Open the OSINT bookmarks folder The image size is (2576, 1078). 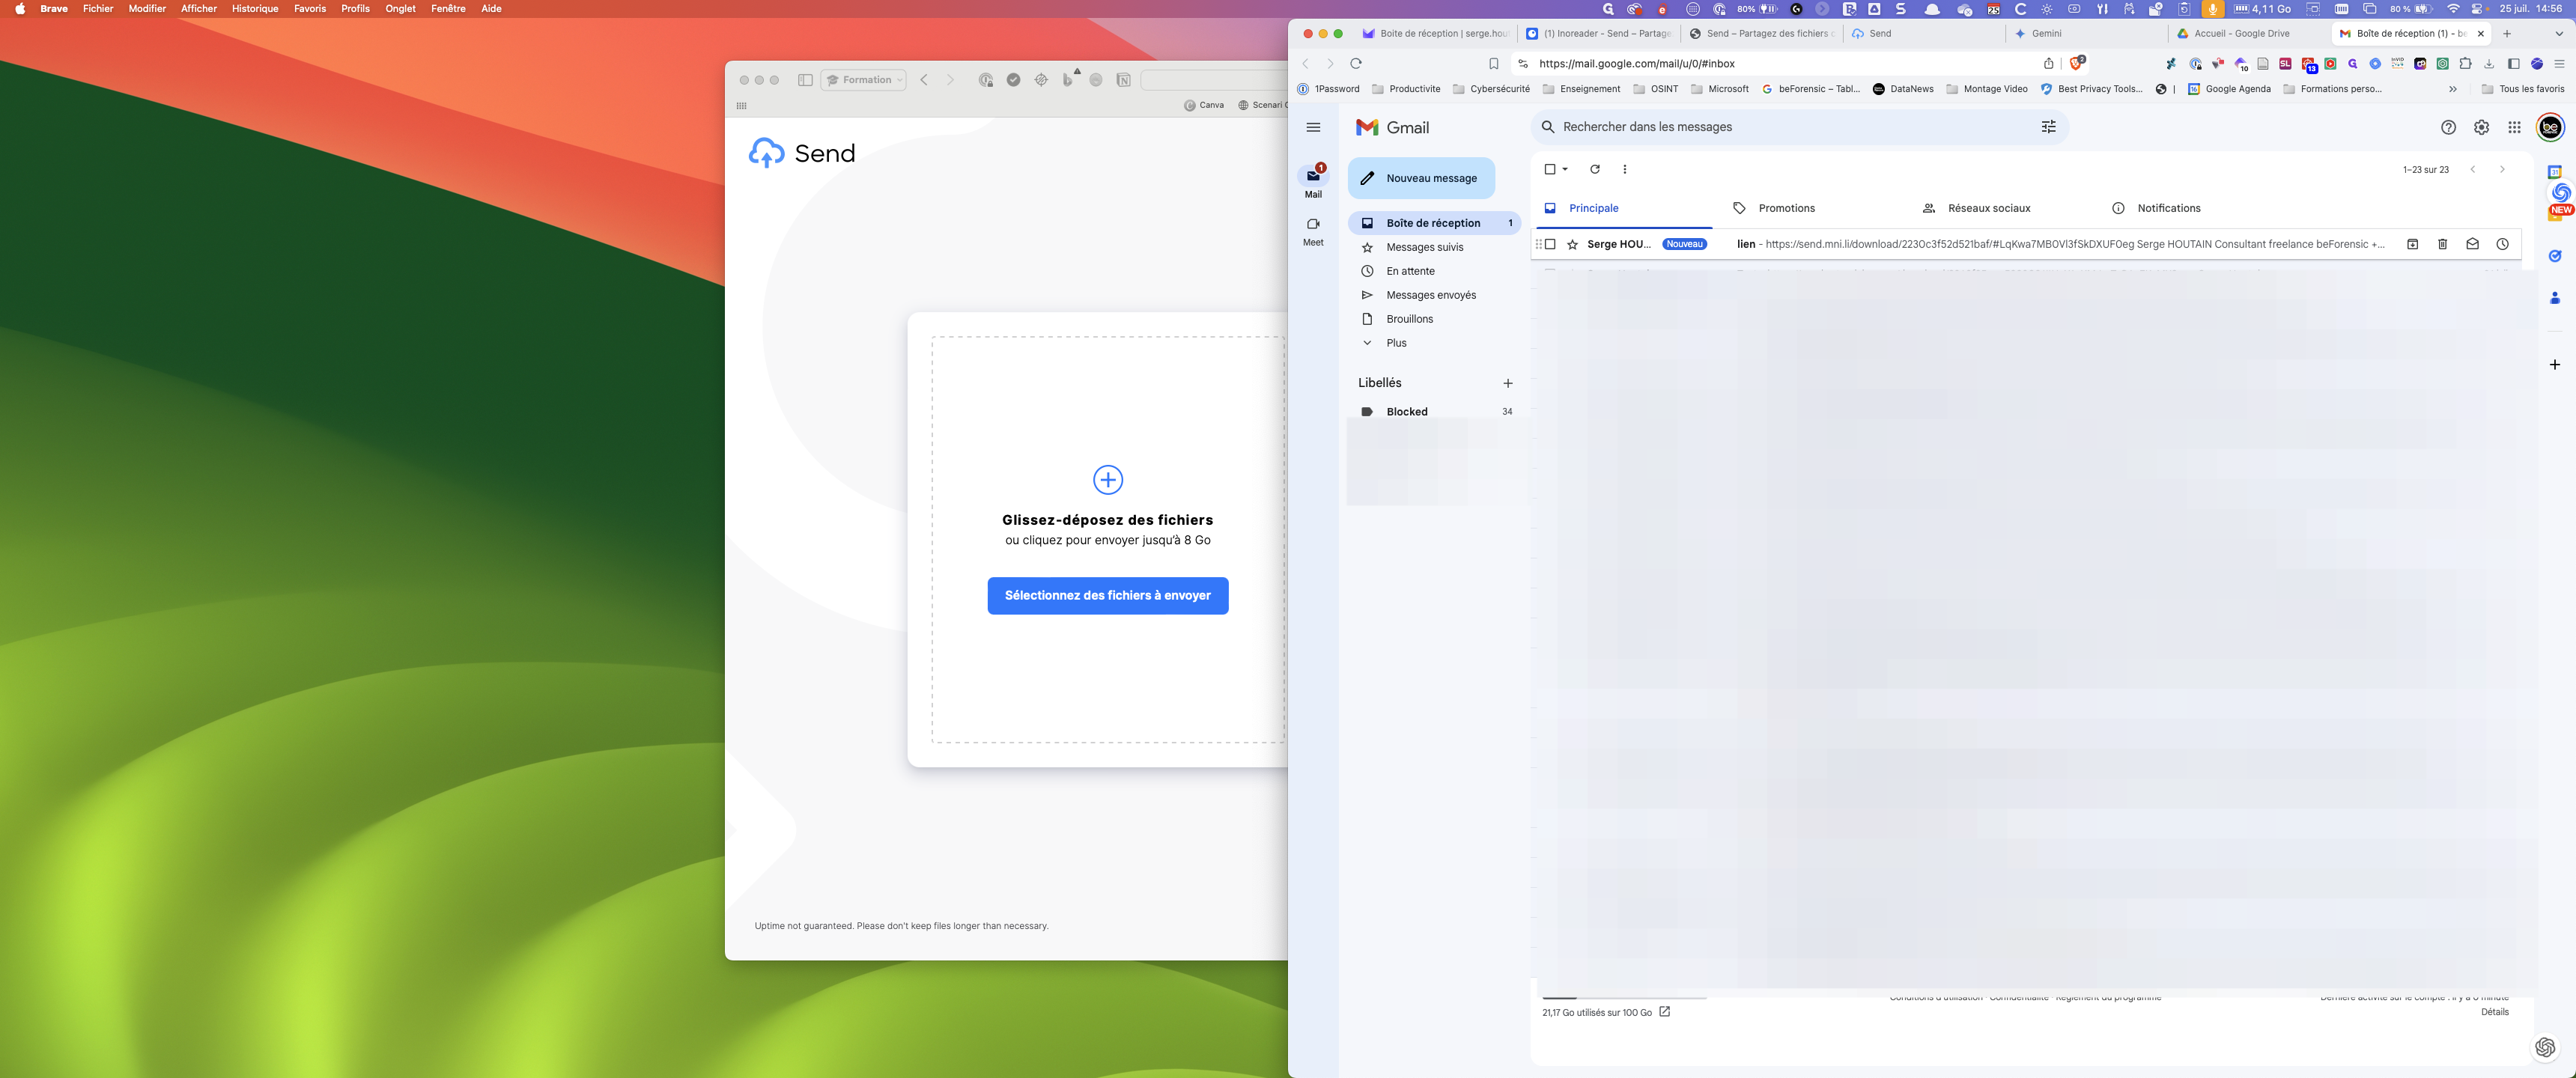click(x=1656, y=89)
